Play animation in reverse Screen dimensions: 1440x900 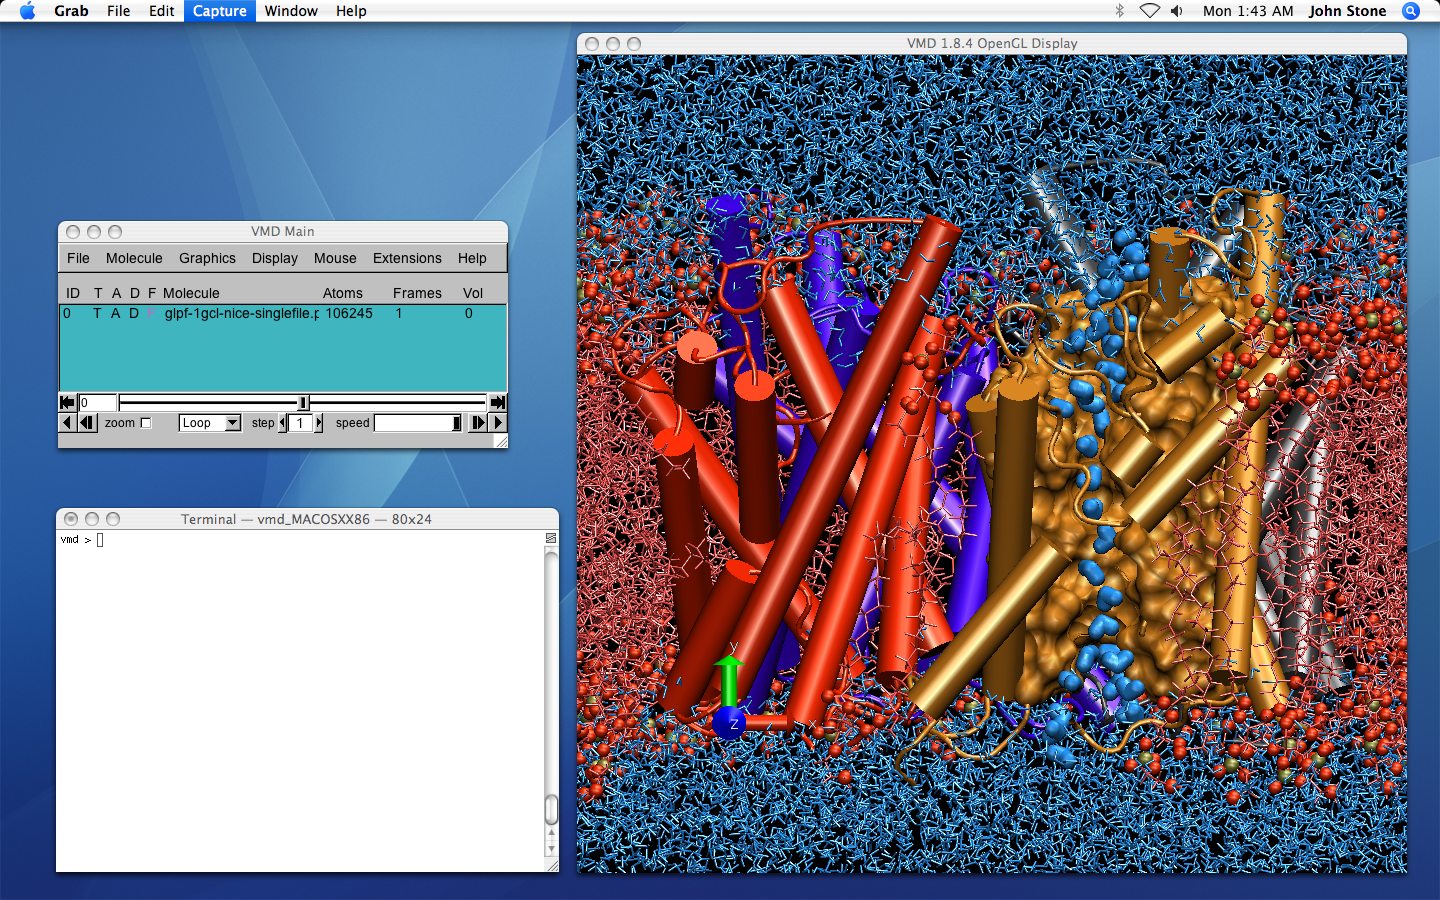67,423
